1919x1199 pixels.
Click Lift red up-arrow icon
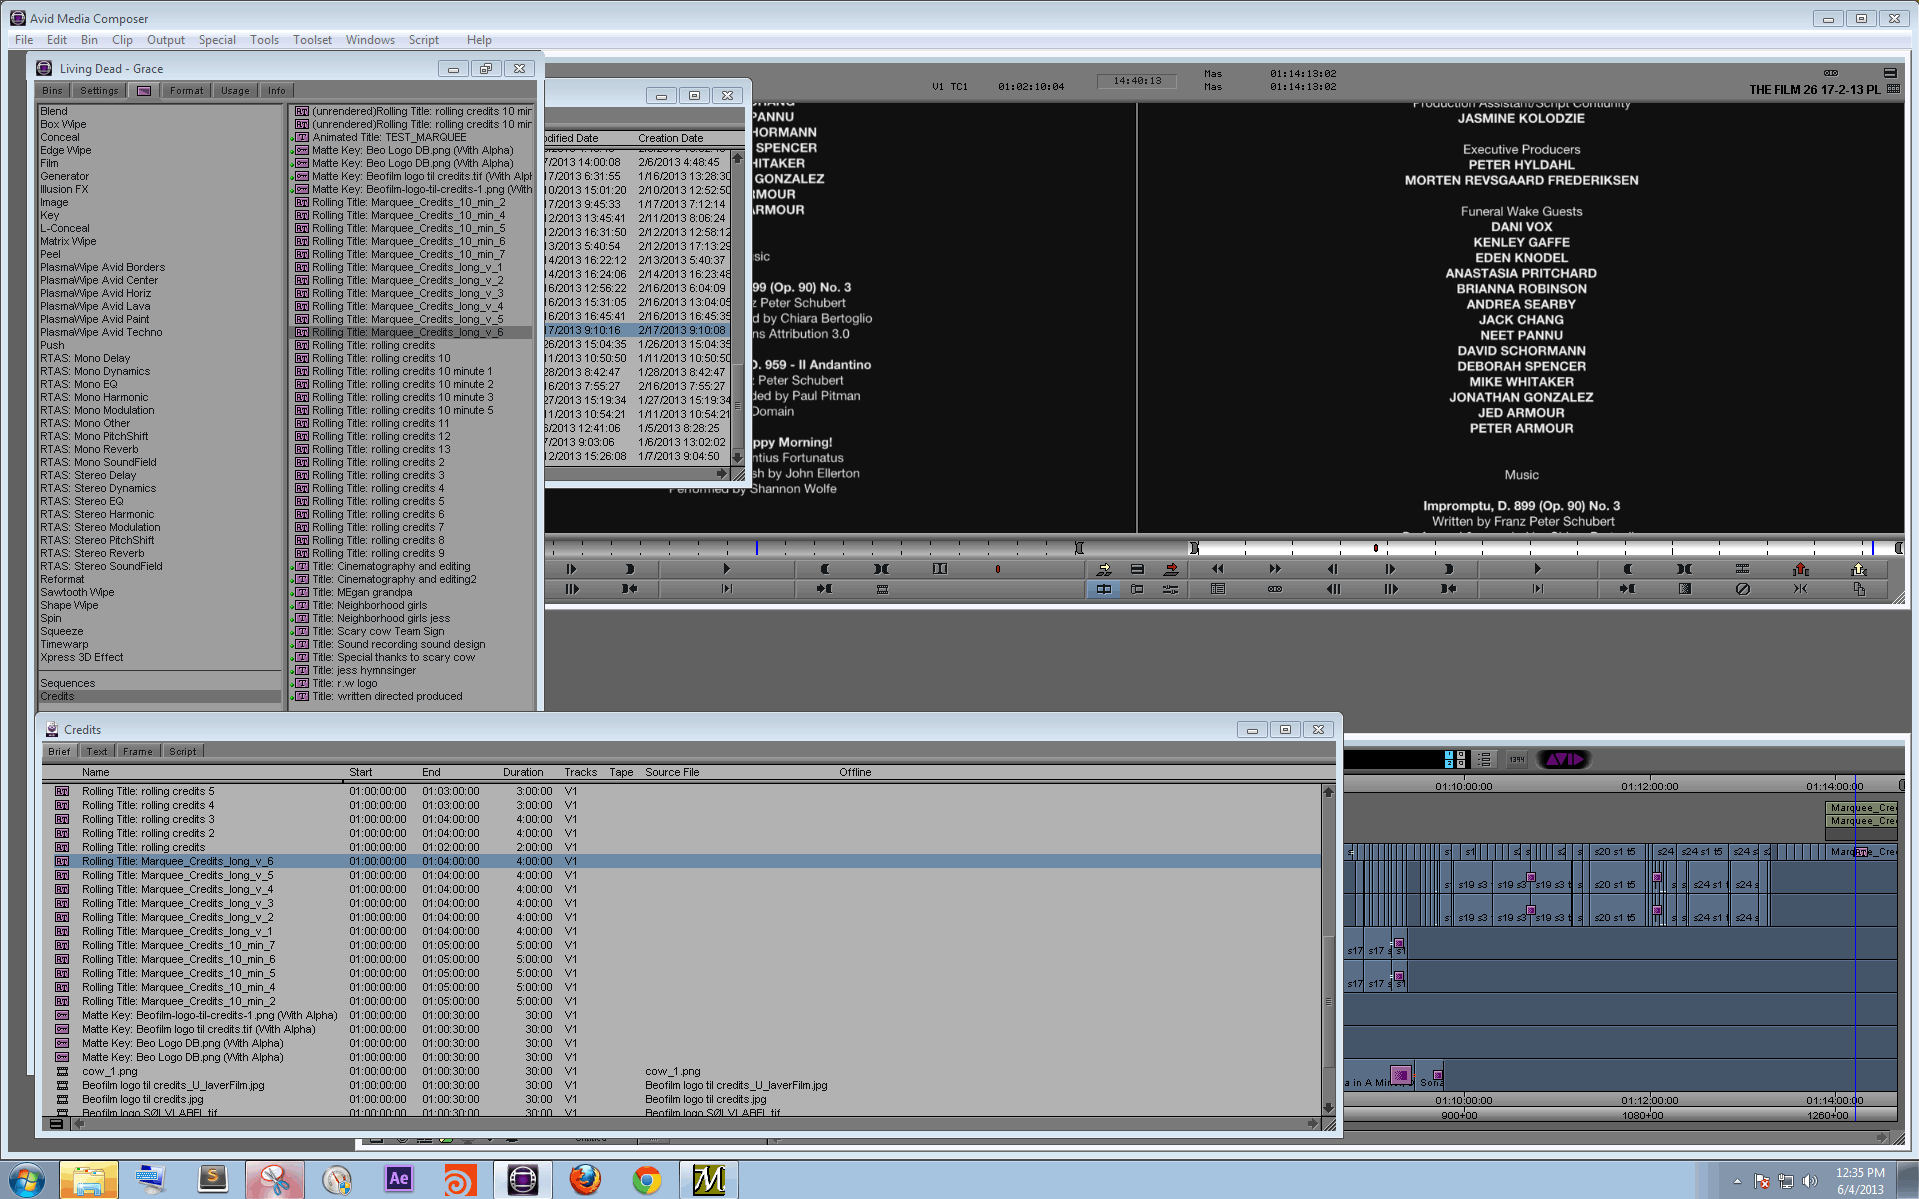tap(1801, 569)
